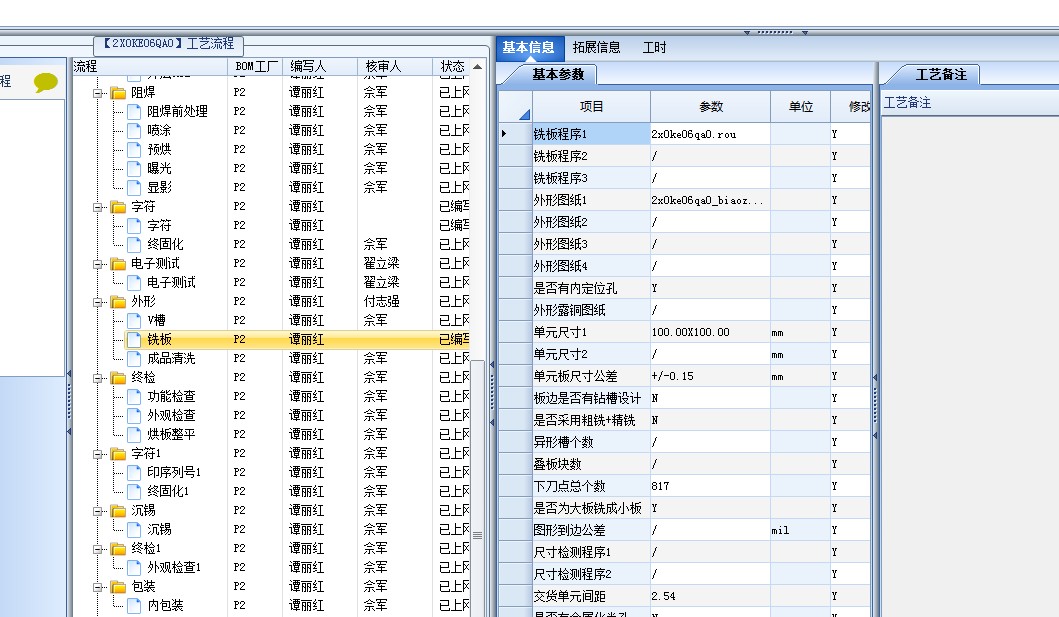Collapse the 字符 tree node

(x=98, y=207)
